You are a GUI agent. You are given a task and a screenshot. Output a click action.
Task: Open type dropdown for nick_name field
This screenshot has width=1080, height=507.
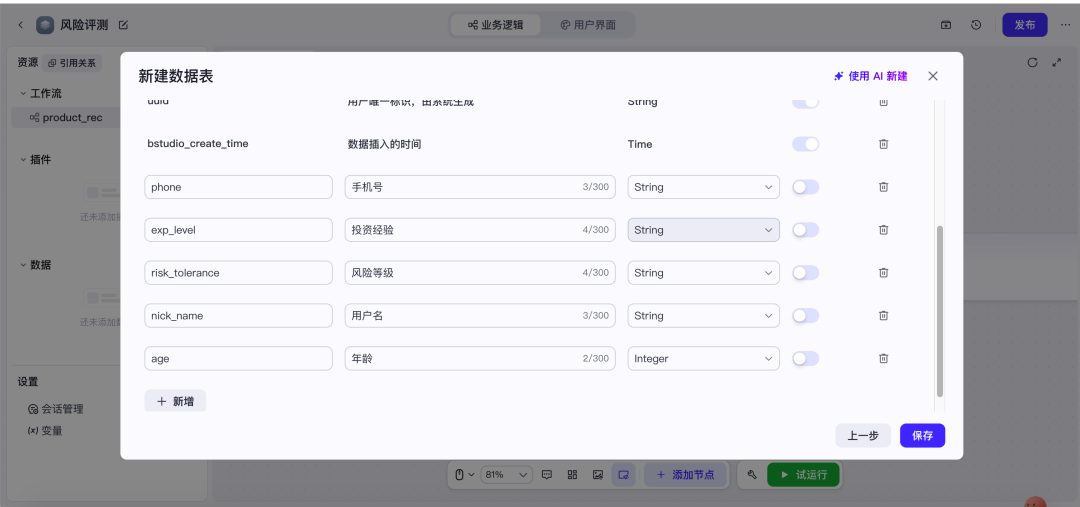703,315
